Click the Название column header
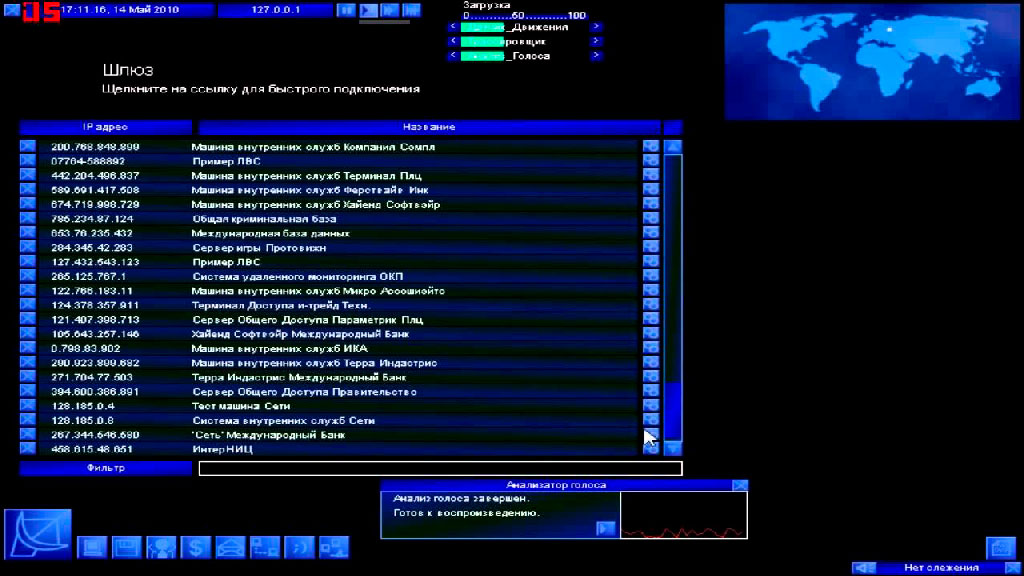The height and width of the screenshot is (576, 1024). [x=429, y=127]
